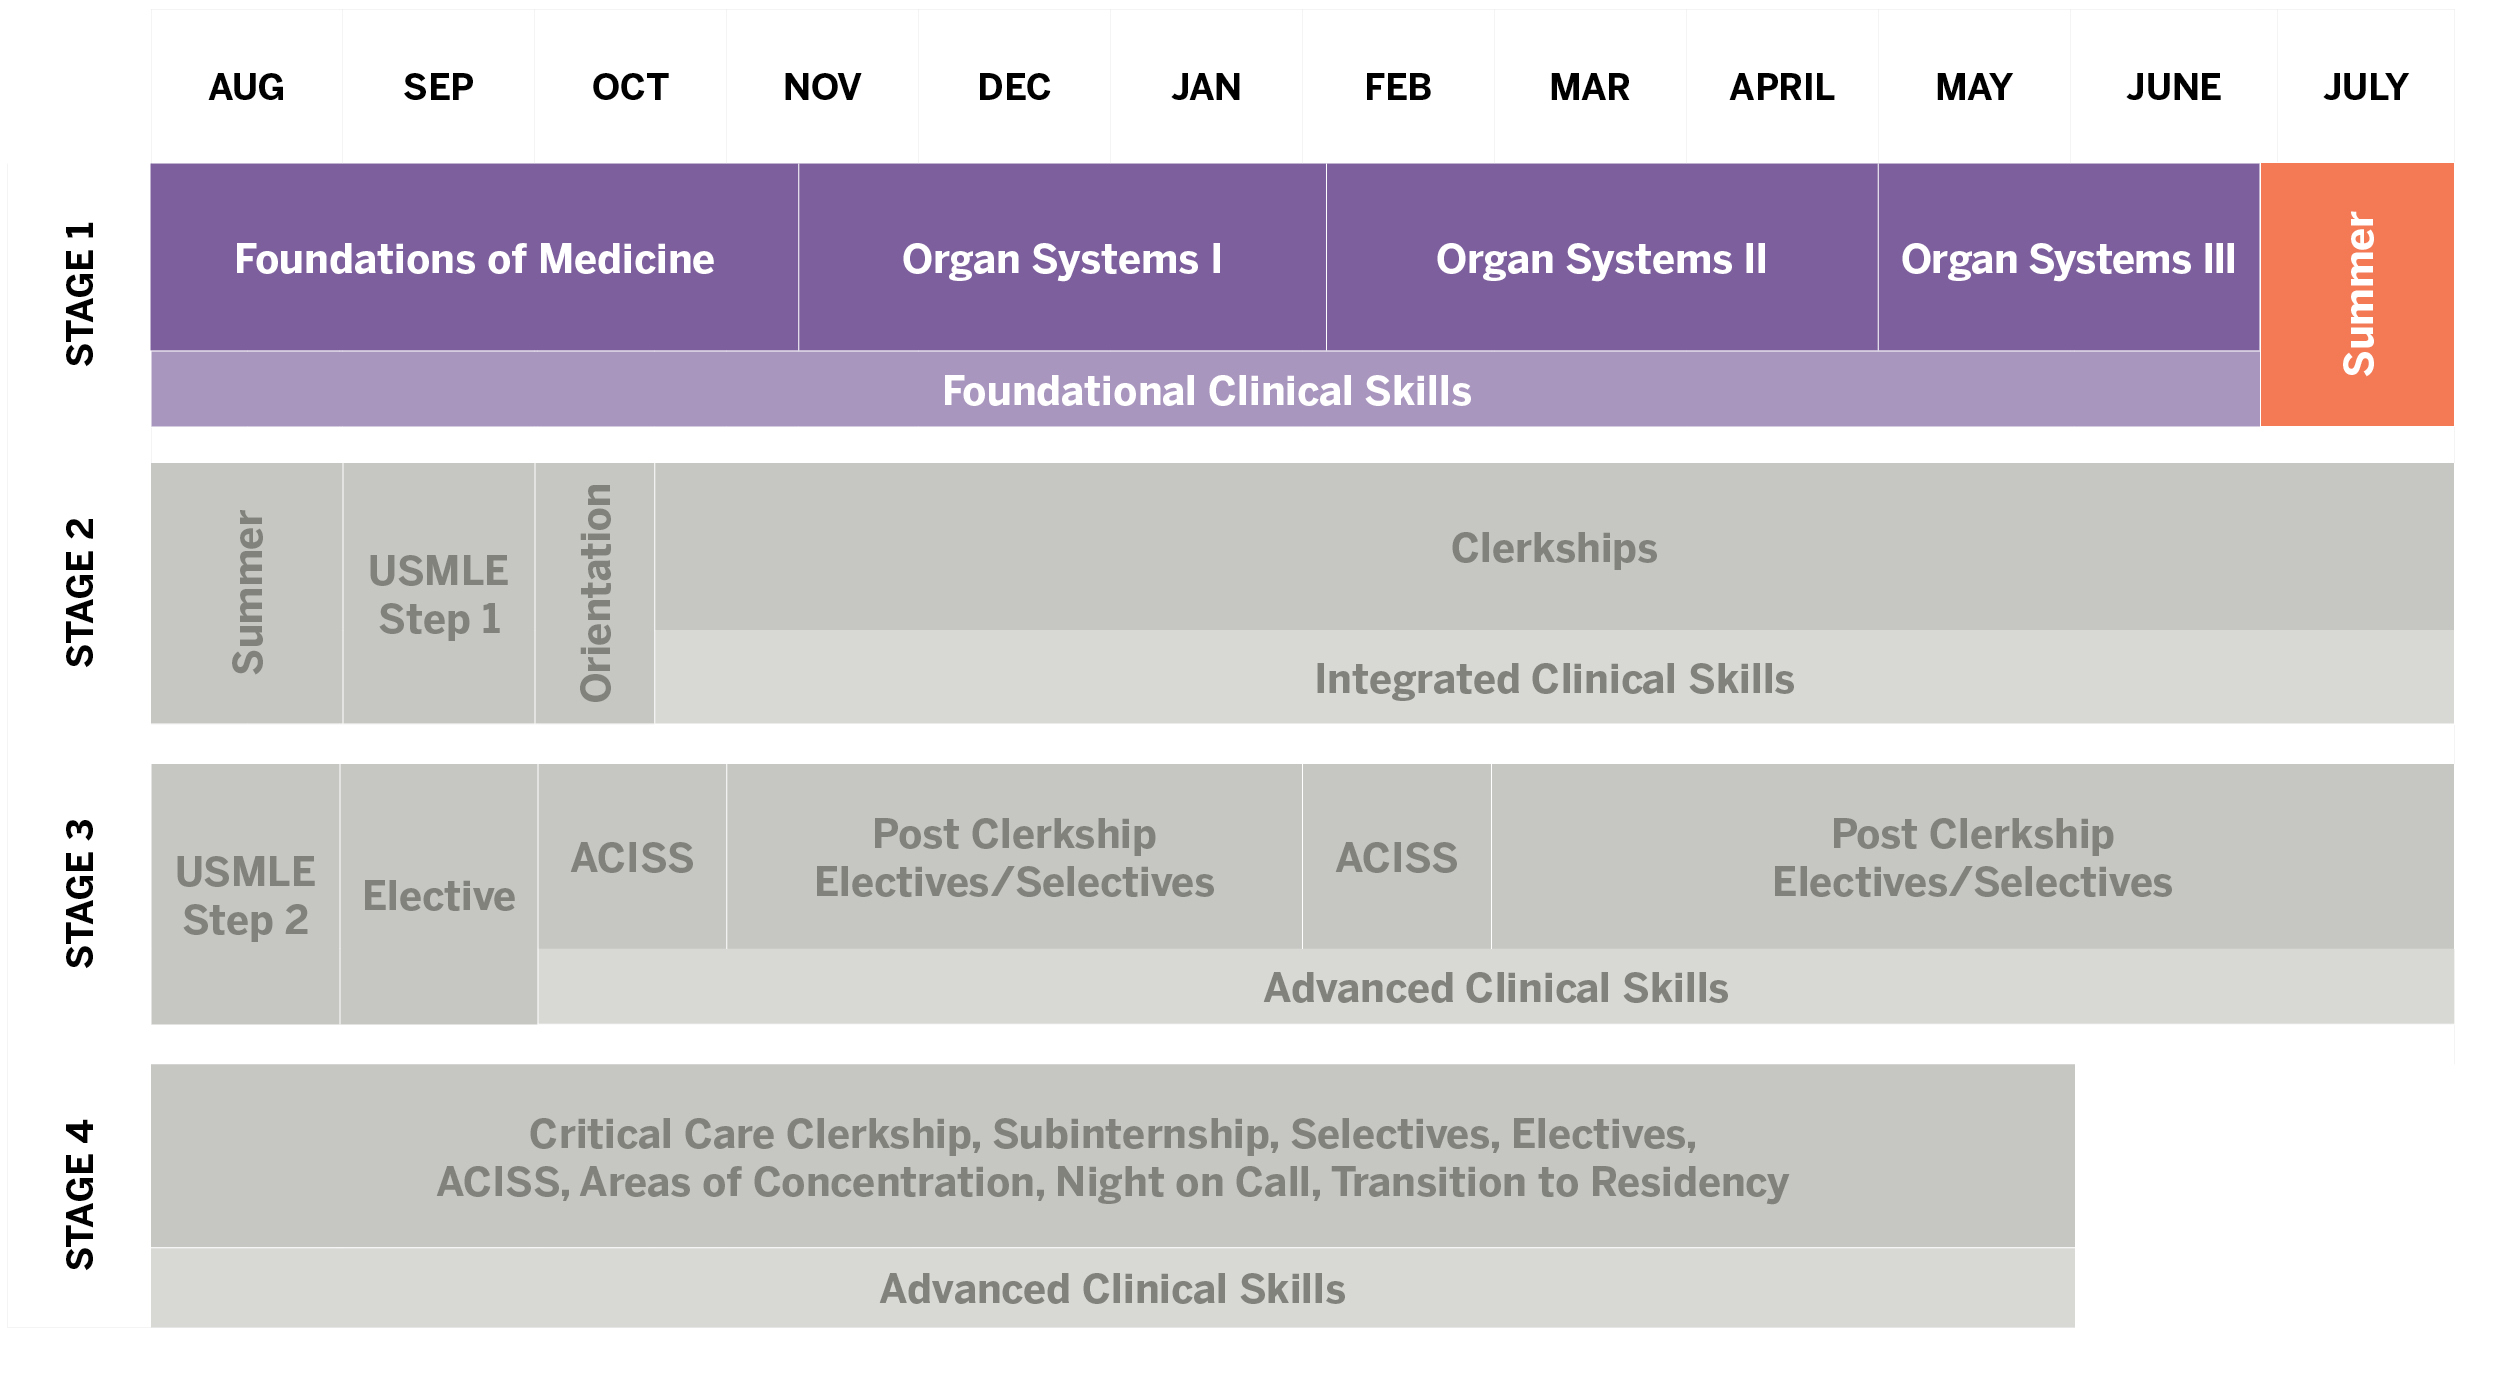The image size is (2520, 1400).
Task: Click the USMLE Step 2 block
Action: point(245,895)
